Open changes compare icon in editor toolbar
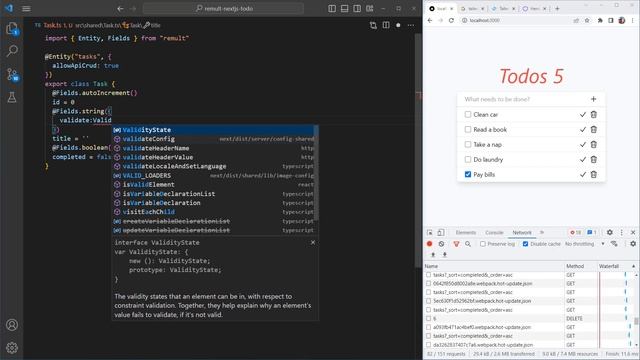The width and height of the screenshot is (640, 360). (373, 25)
